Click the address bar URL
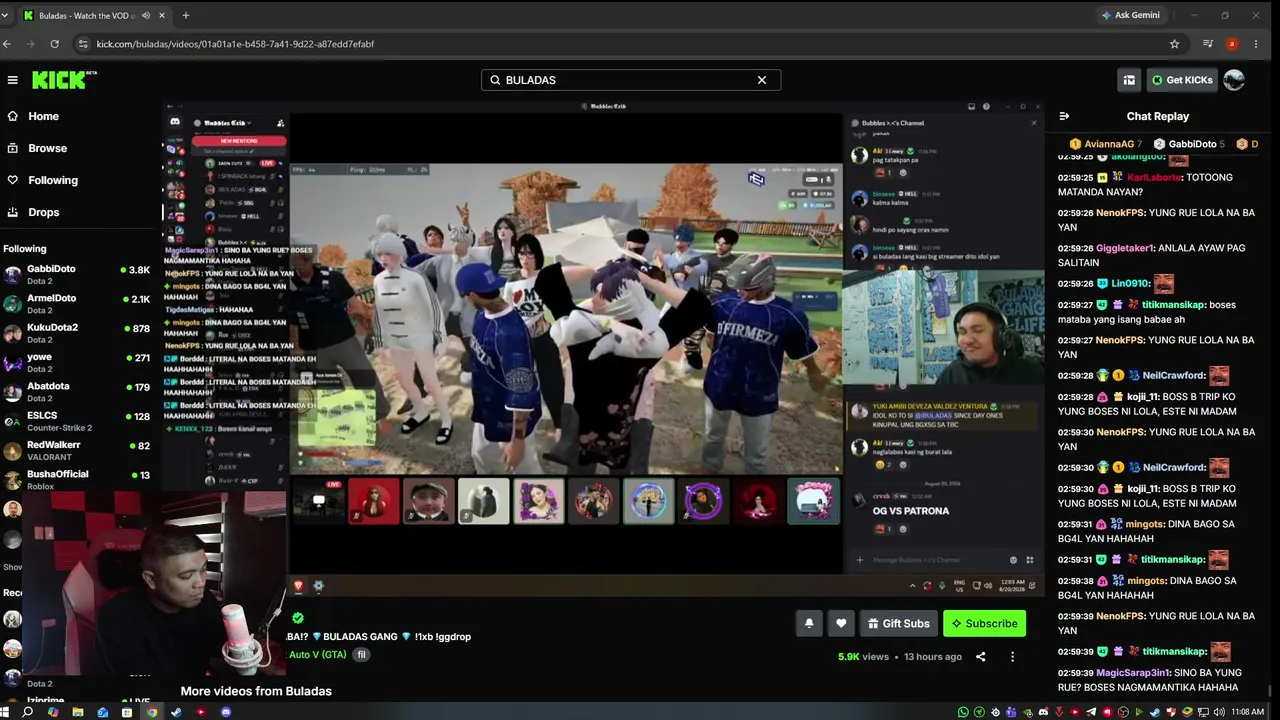1280x720 pixels. tap(235, 44)
